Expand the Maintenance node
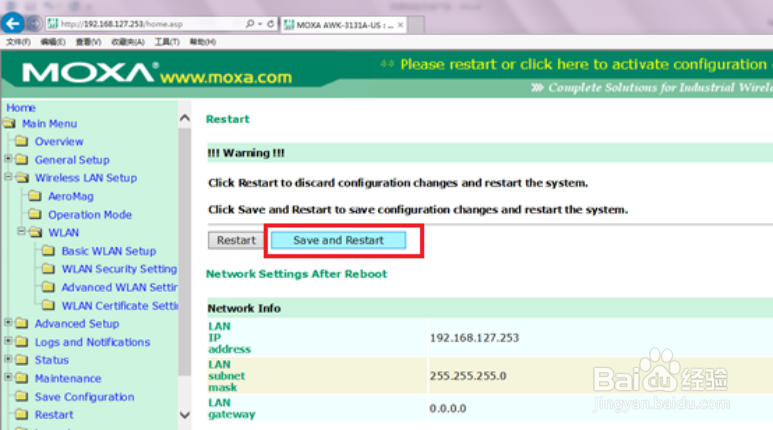The image size is (773, 430). 8,377
